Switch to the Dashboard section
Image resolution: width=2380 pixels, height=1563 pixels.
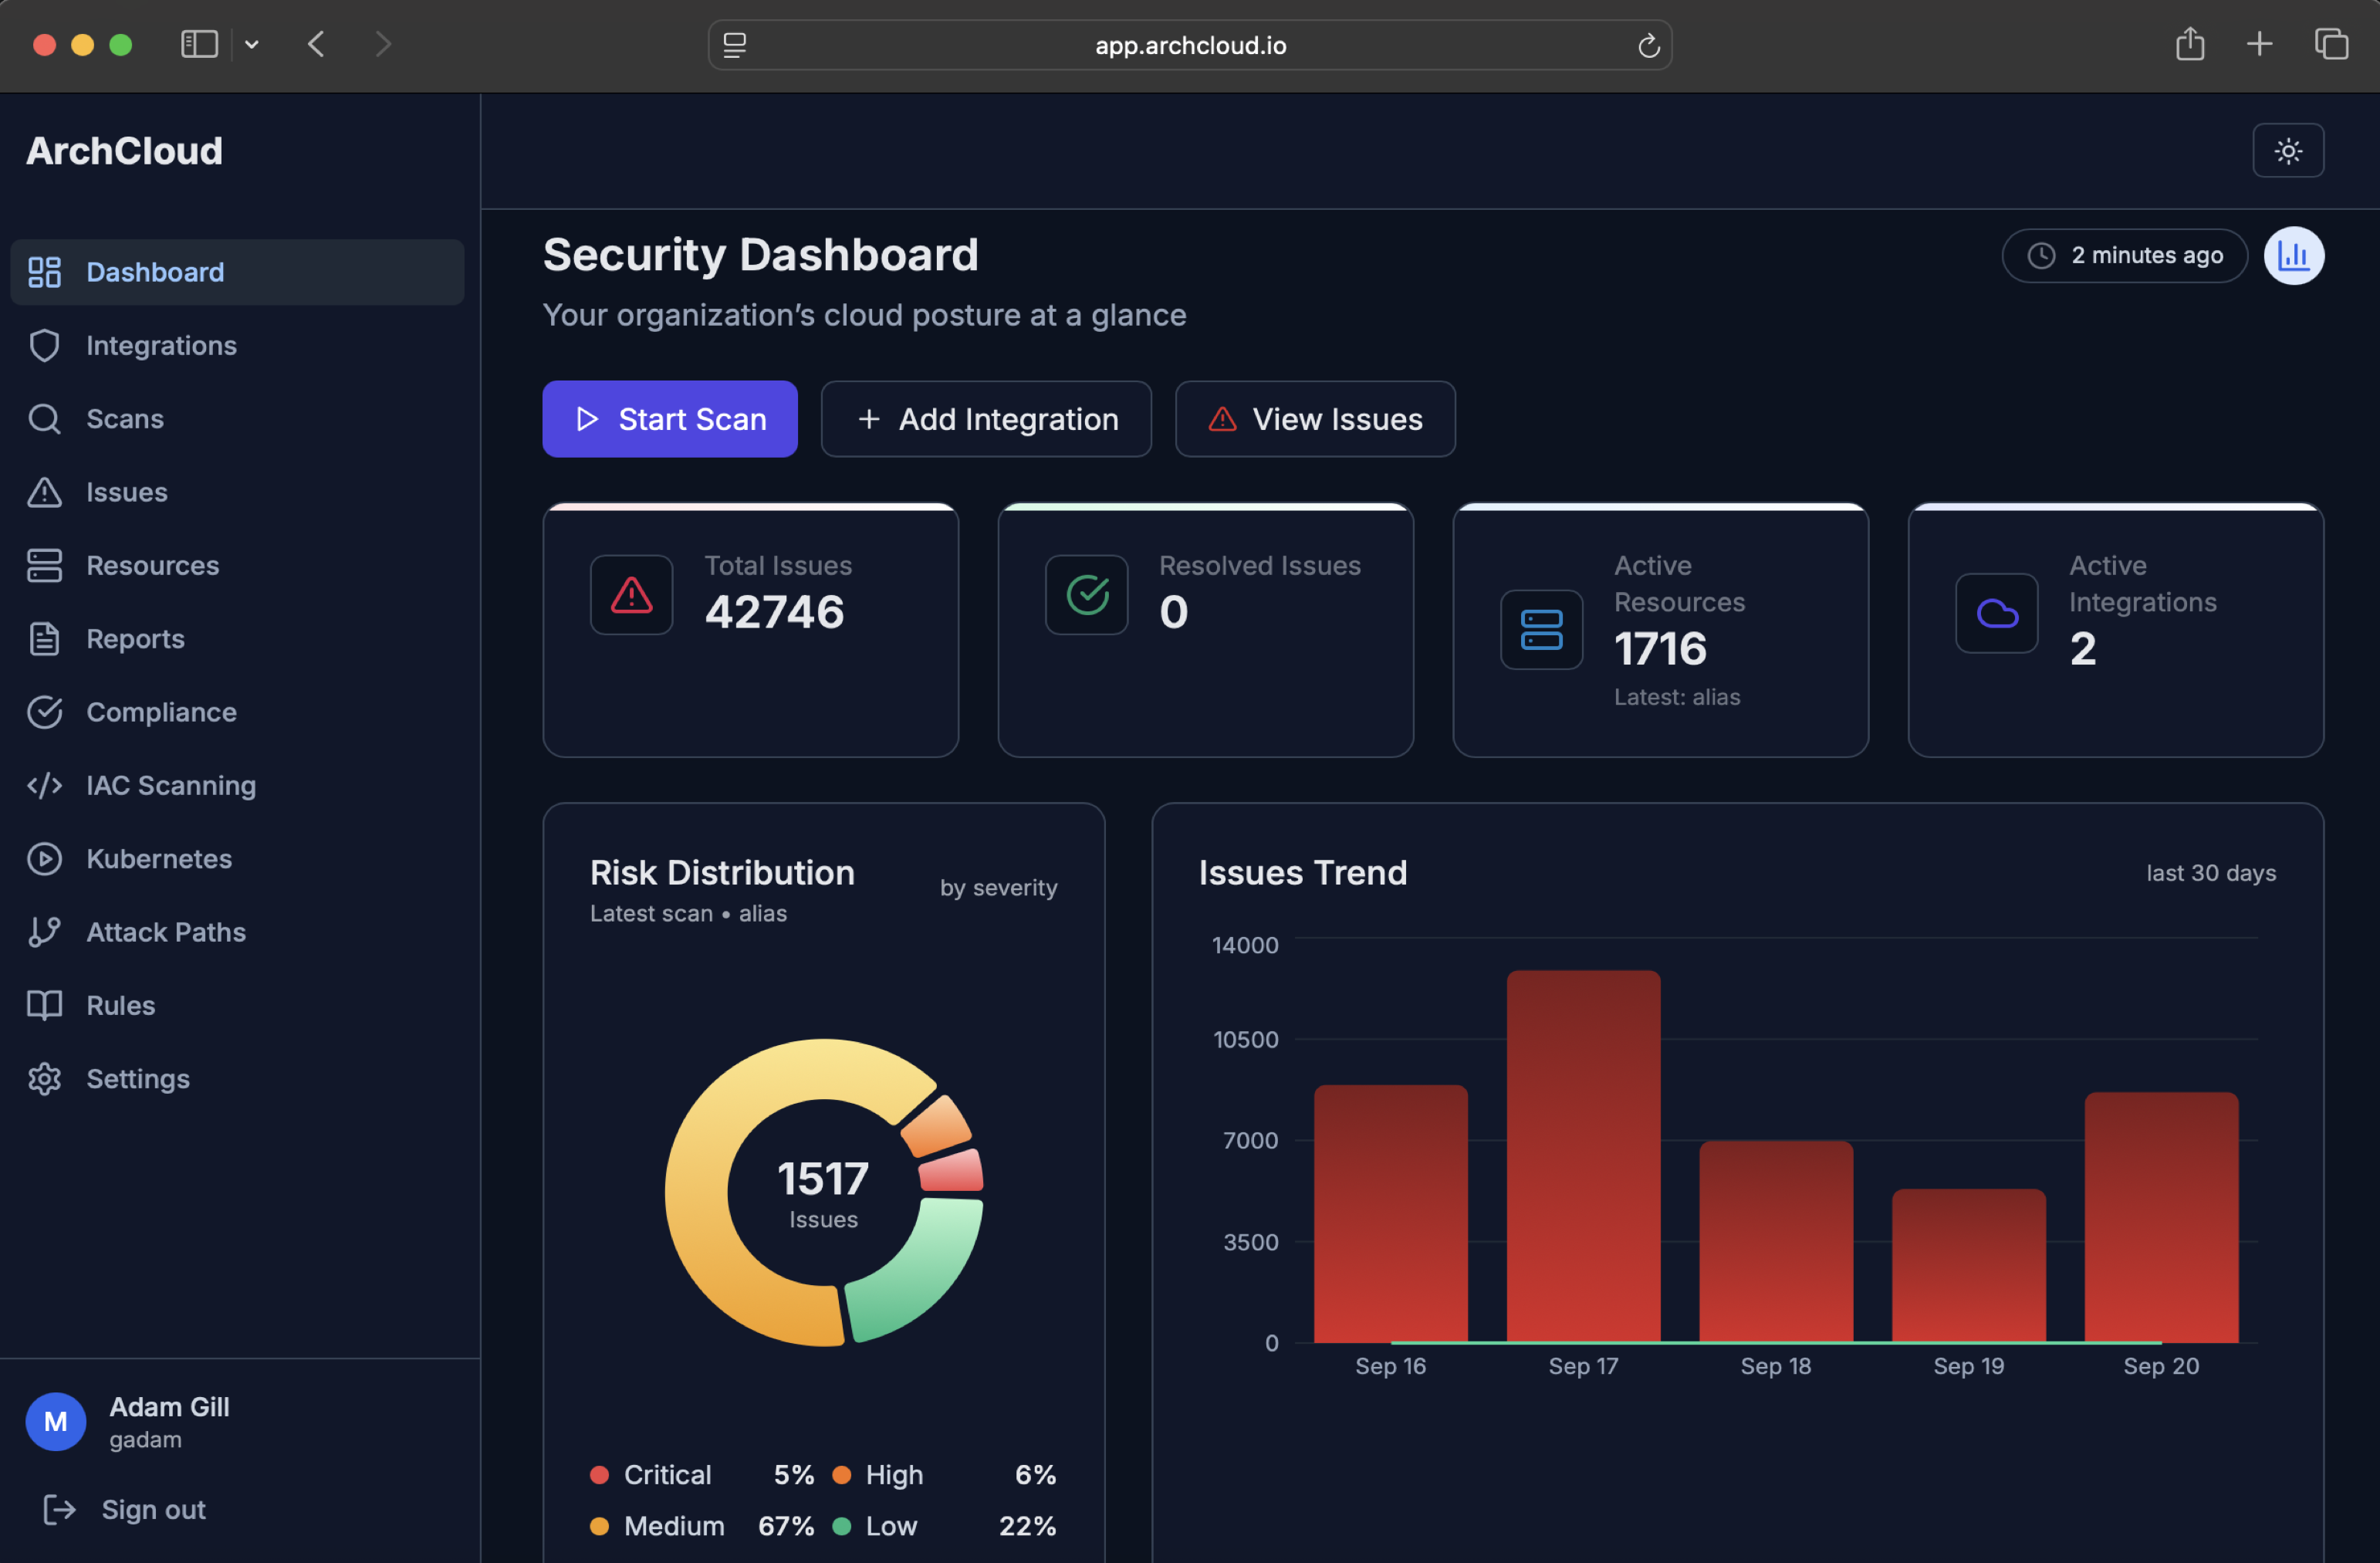155,271
